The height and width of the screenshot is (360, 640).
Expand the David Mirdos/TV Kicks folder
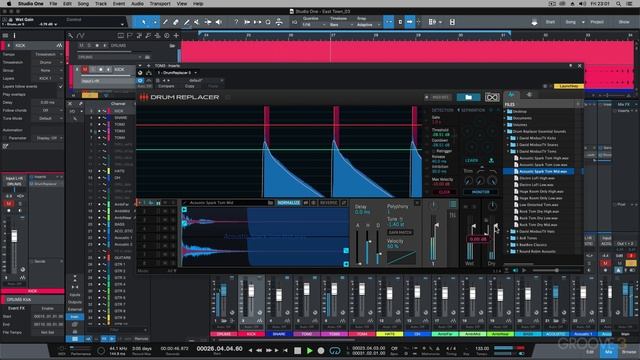pos(509,138)
